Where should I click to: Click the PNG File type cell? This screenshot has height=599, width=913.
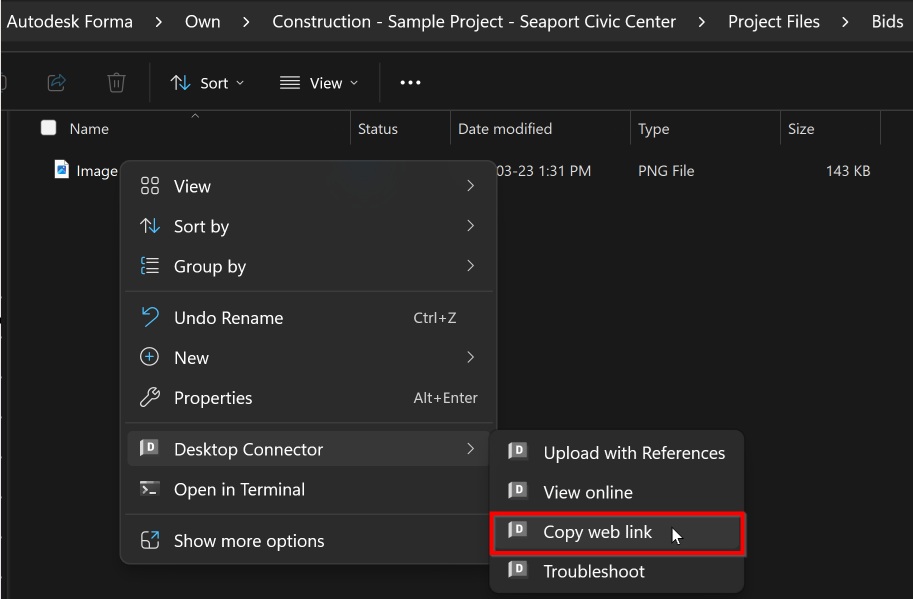(666, 171)
